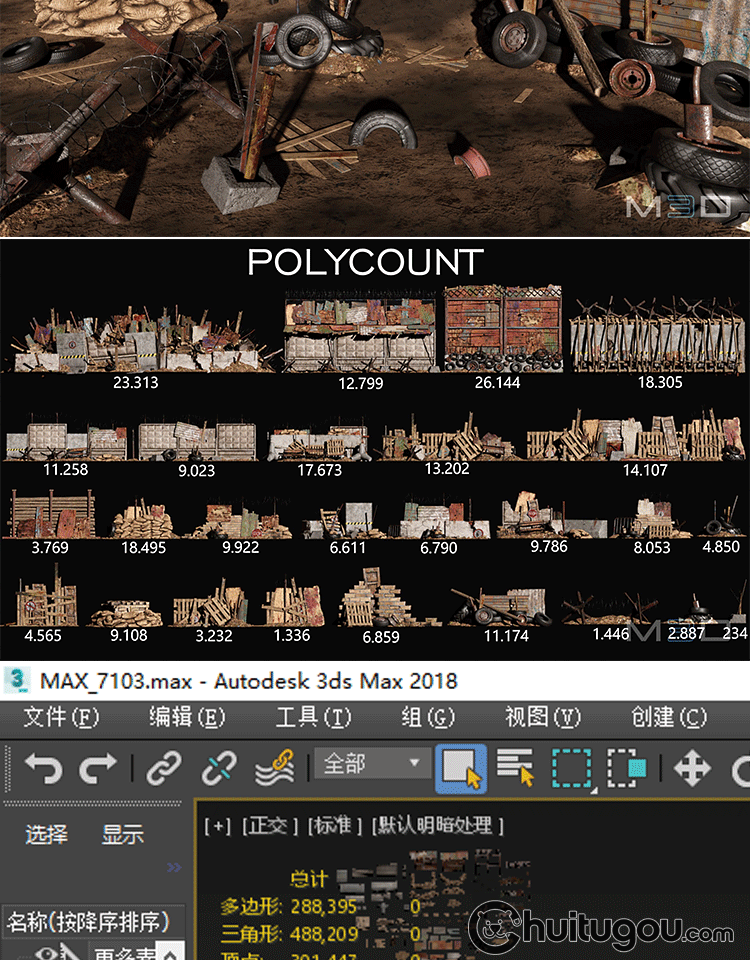Select the wall thumbnail labeled 12.799
The height and width of the screenshot is (960, 750).
coord(361,331)
